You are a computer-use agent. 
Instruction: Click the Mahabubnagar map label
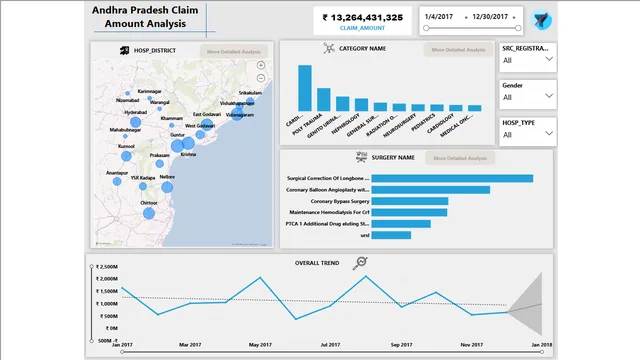click(125, 130)
